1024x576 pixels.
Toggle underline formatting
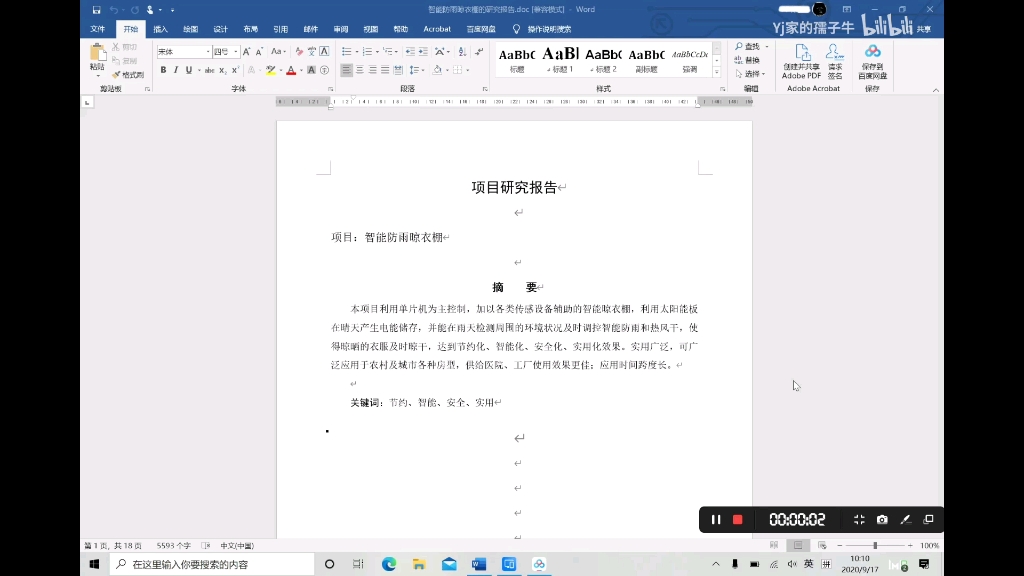tap(189, 70)
